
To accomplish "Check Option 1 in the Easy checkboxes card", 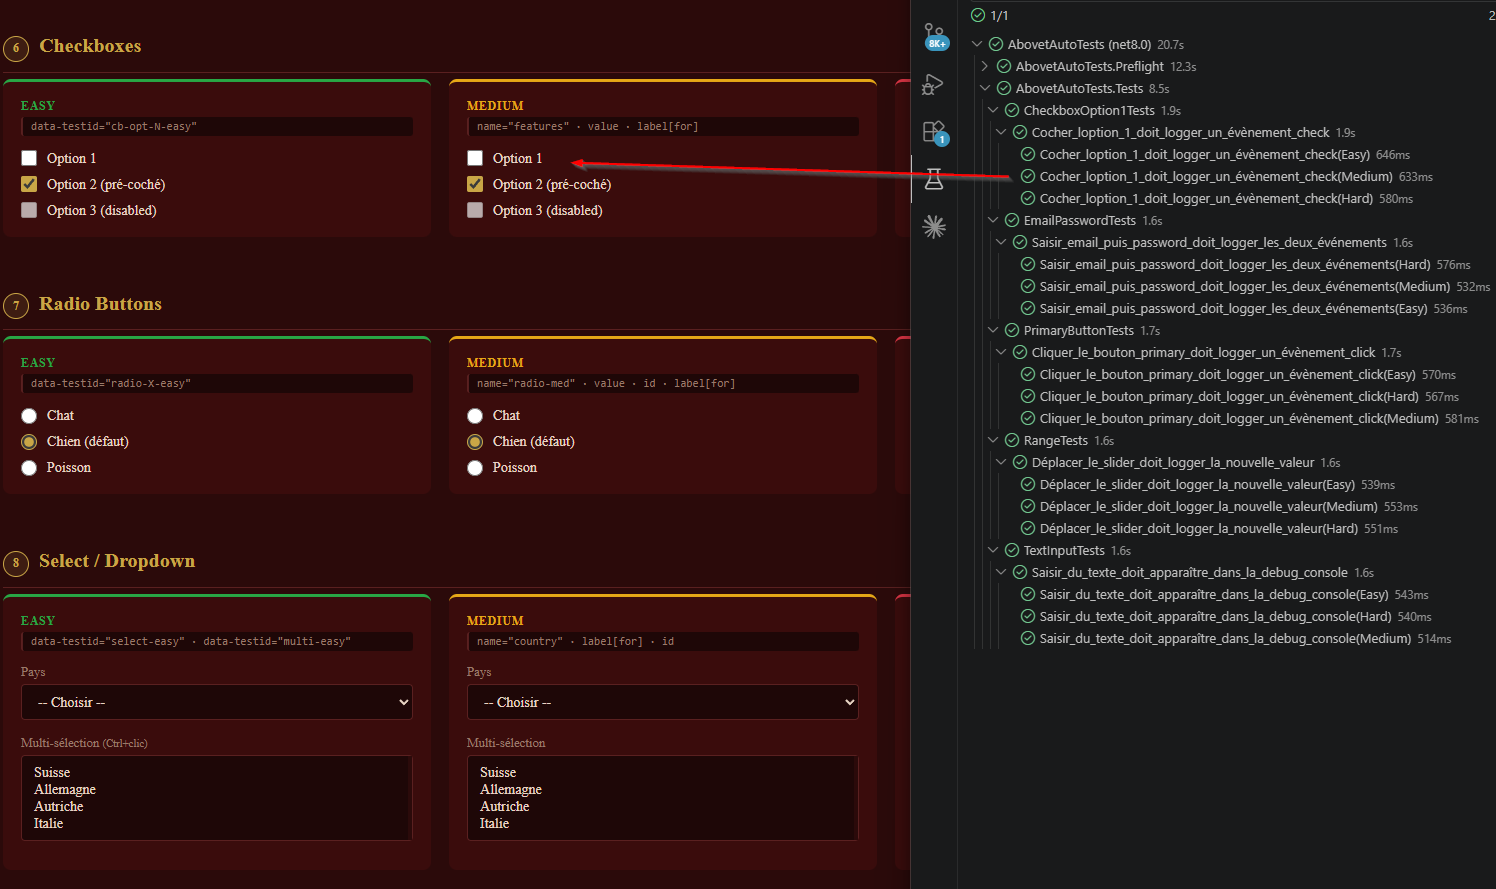I will (x=29, y=158).
